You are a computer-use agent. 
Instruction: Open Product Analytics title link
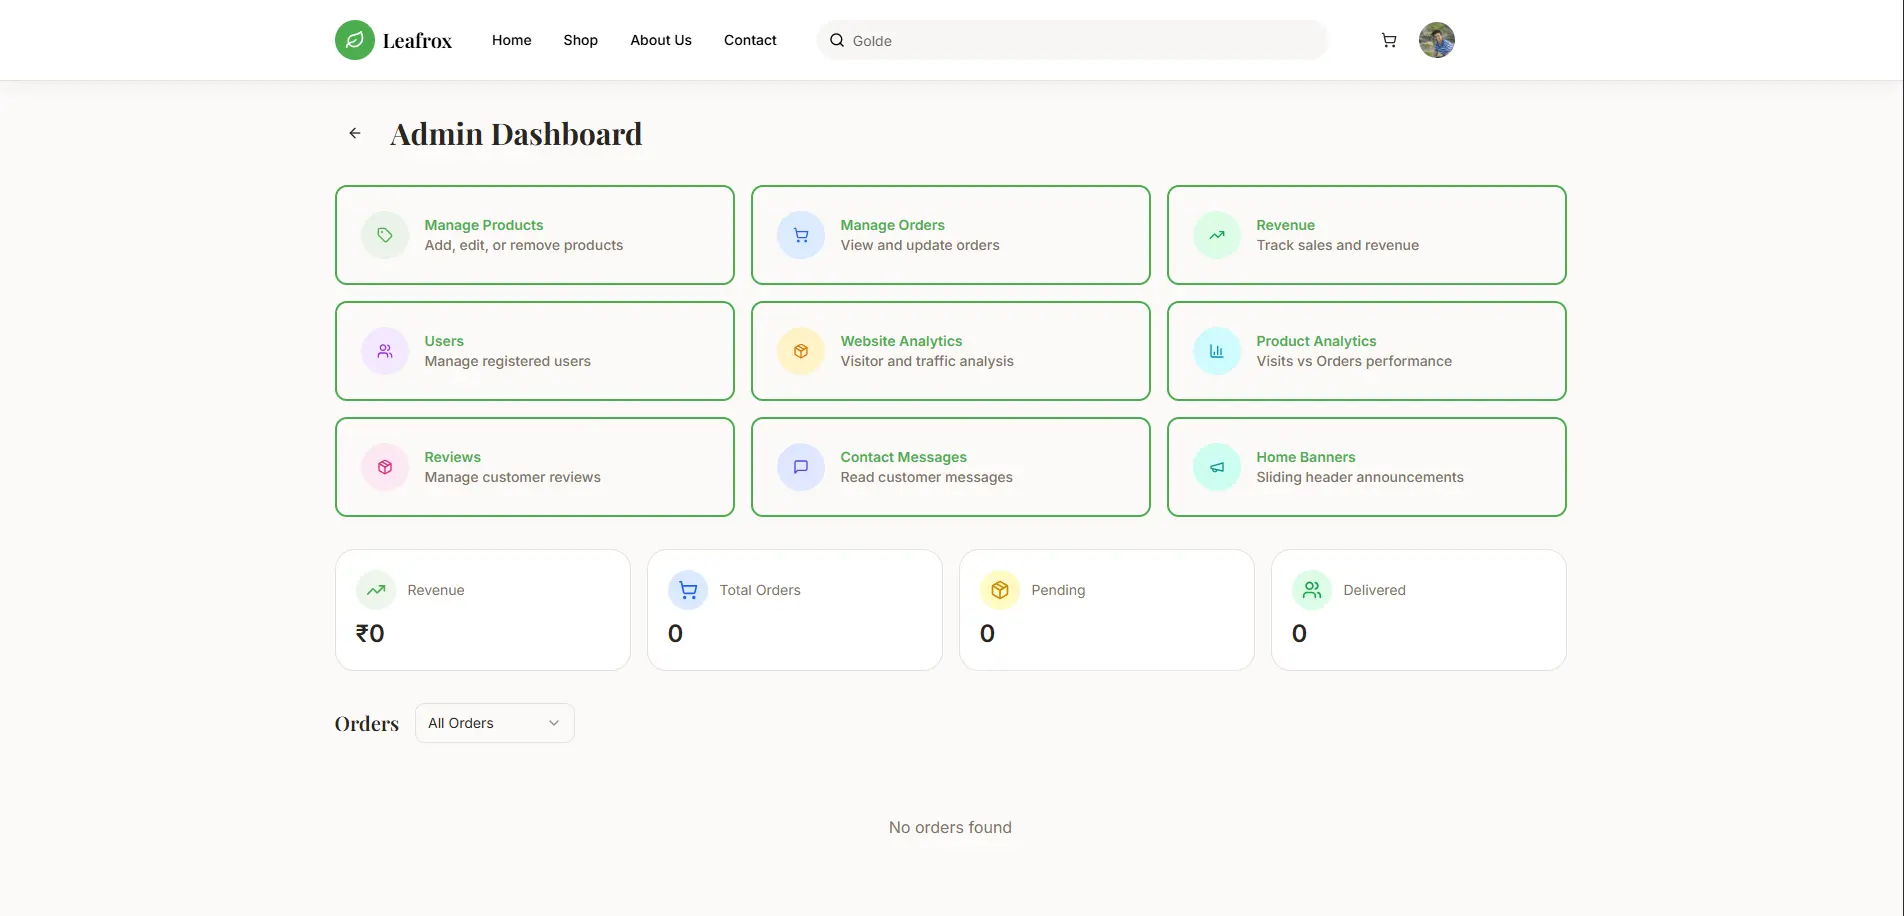(1316, 341)
